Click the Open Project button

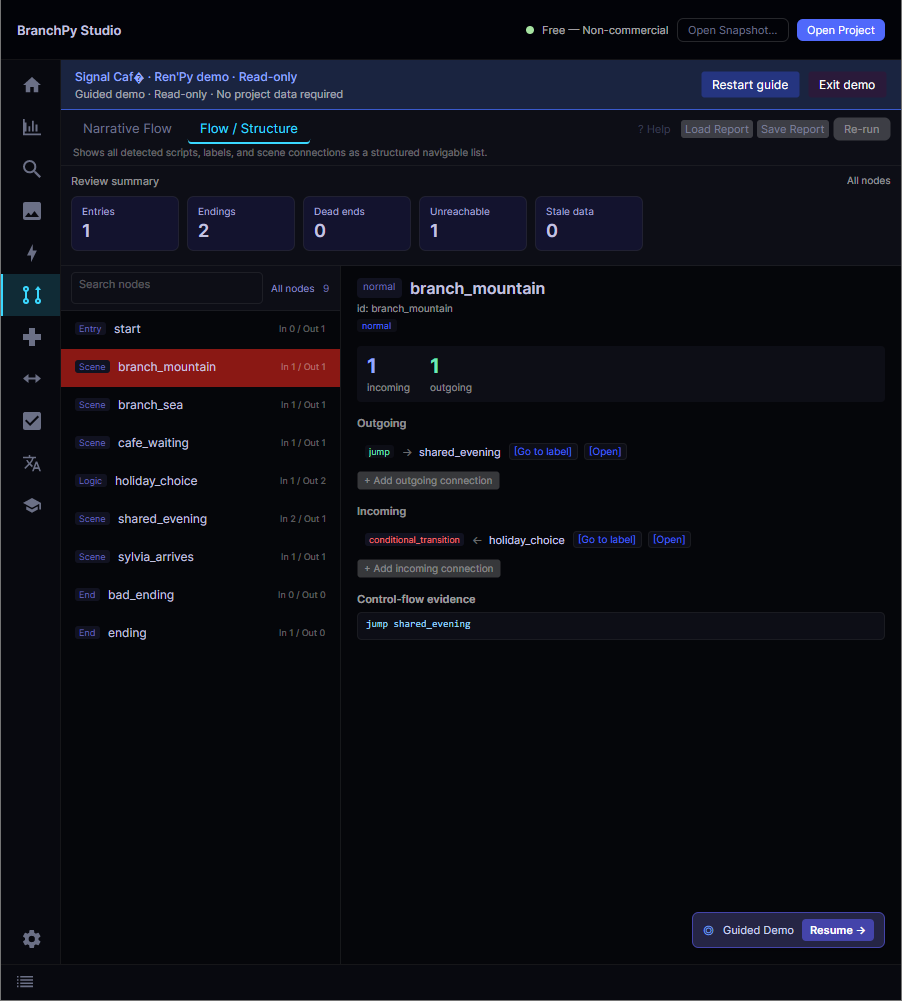point(840,30)
